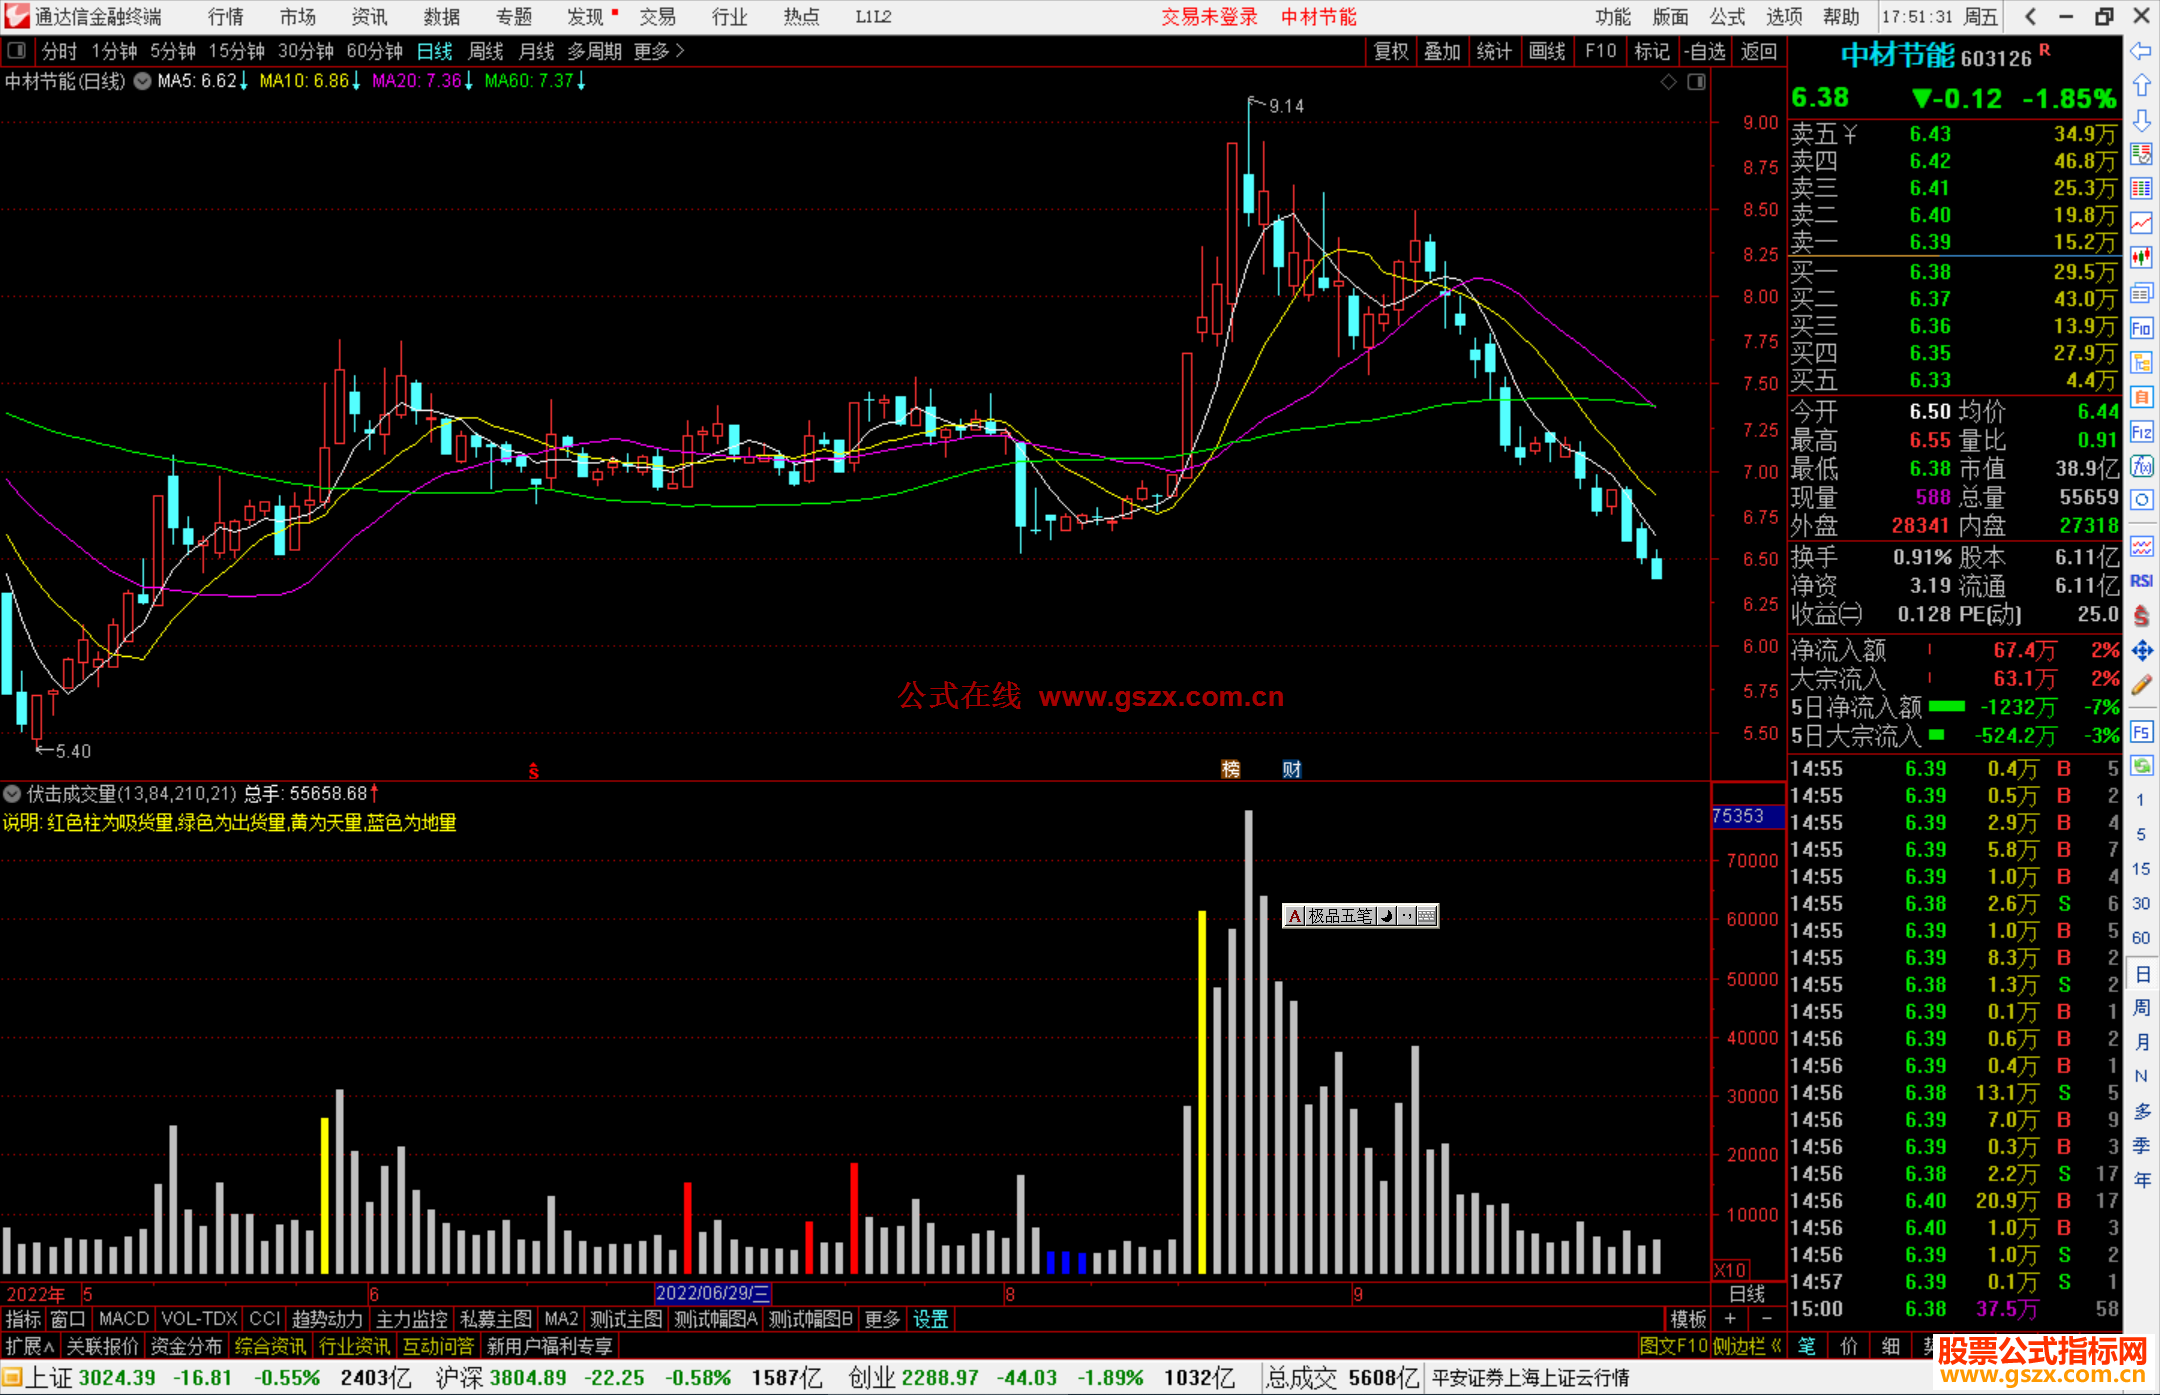Click the 设置 settings link in indicator bar

(930, 1319)
